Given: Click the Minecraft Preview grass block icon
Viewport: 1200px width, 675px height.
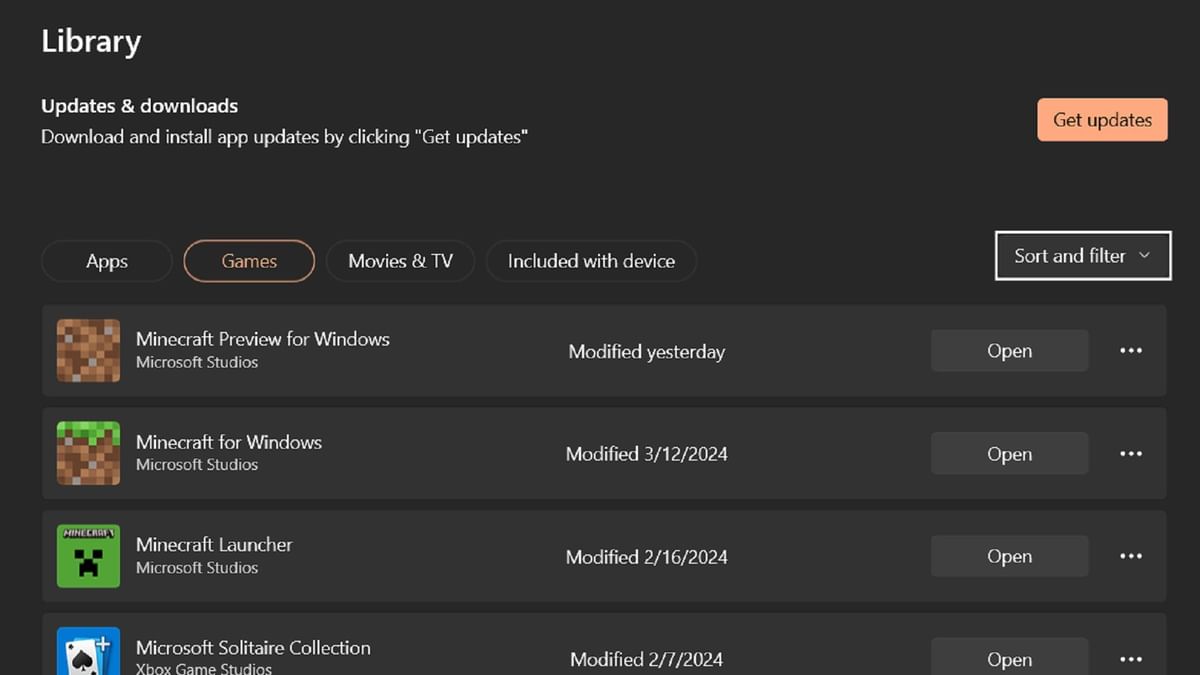Looking at the screenshot, I should (x=88, y=350).
